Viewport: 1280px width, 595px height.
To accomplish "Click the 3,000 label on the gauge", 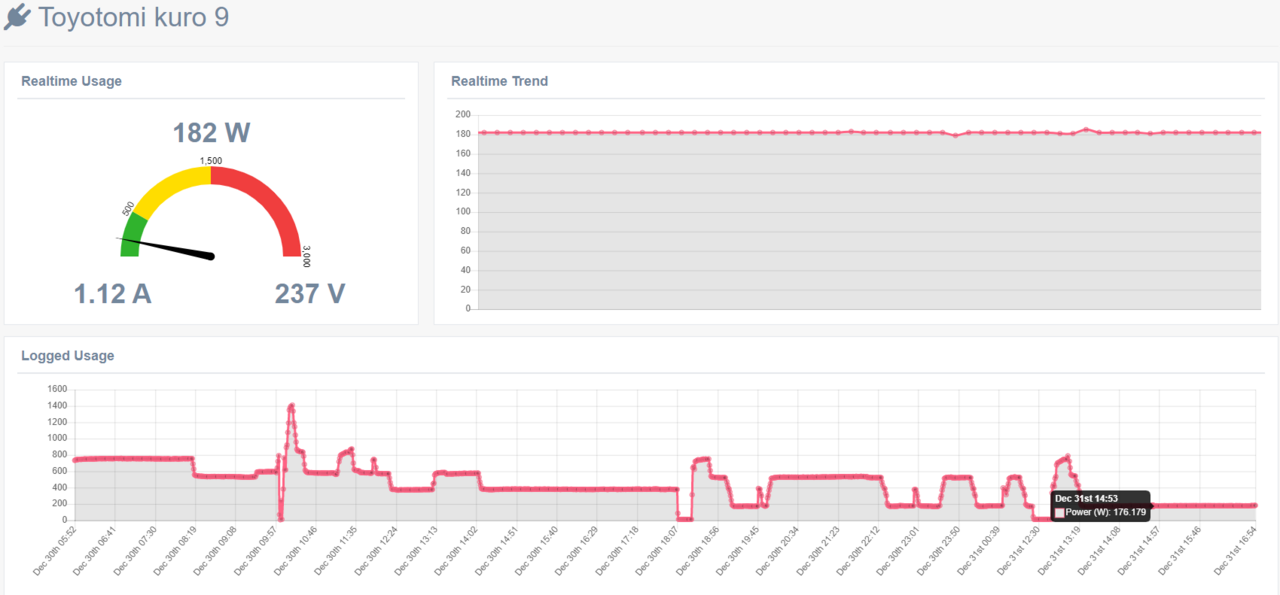I will (306, 256).
